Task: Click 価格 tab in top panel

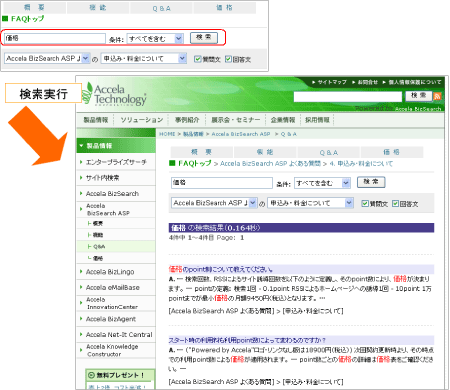Action: [225, 8]
